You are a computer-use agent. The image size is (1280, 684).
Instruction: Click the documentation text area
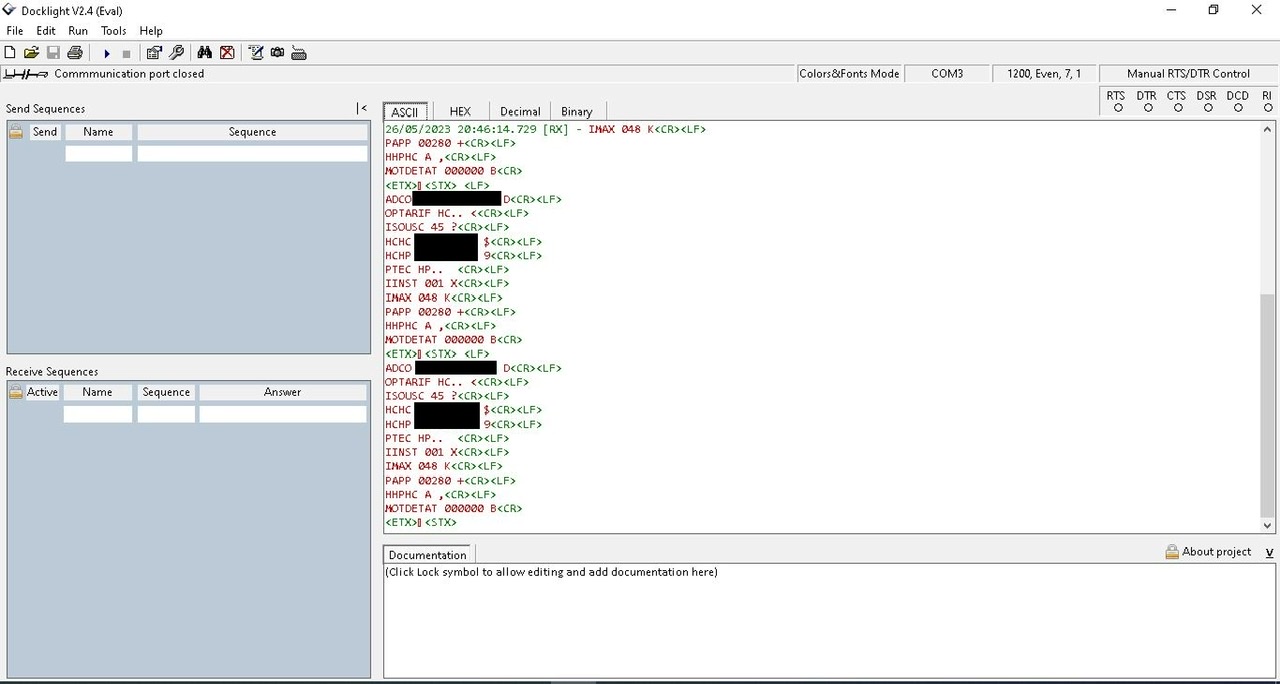click(x=829, y=621)
